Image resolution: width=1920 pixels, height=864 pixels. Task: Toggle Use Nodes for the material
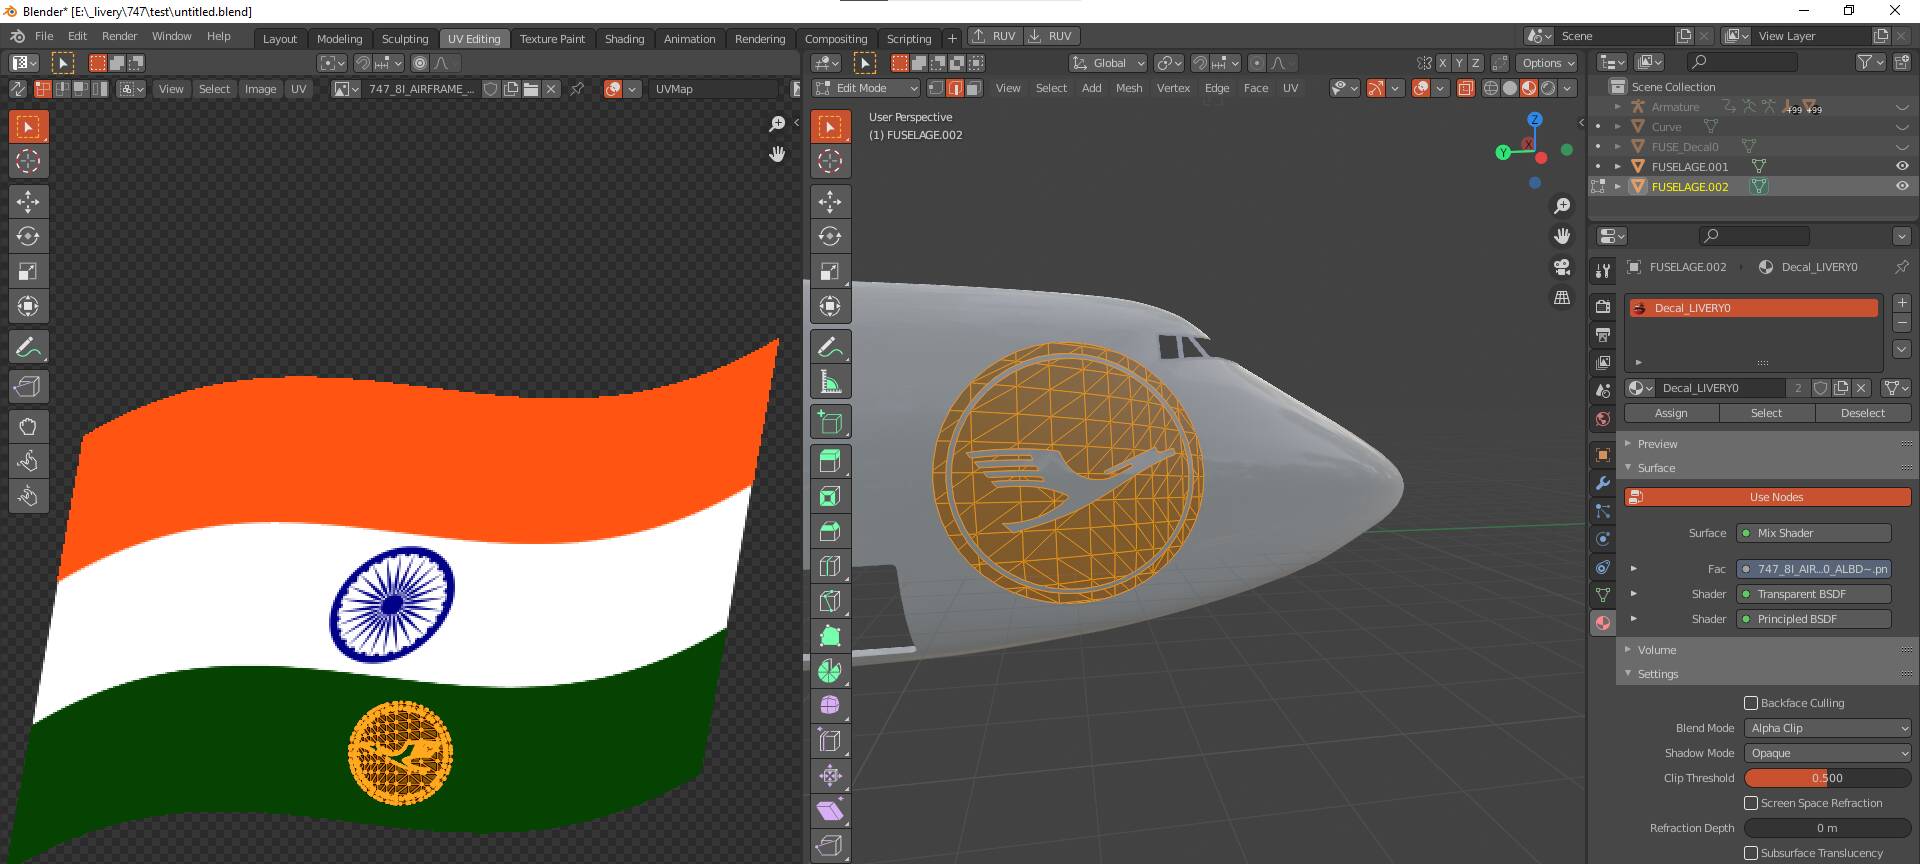coord(1767,497)
